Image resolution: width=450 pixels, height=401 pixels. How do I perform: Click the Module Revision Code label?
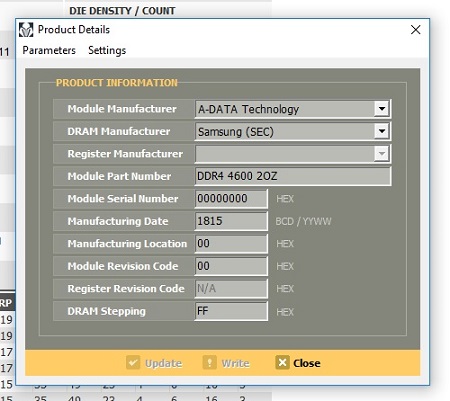pos(123,266)
